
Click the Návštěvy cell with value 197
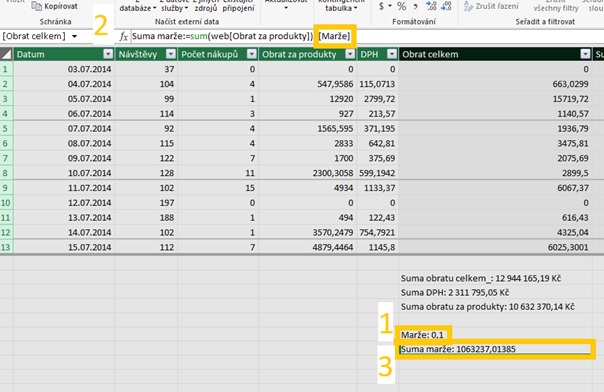pyautogui.click(x=146, y=203)
